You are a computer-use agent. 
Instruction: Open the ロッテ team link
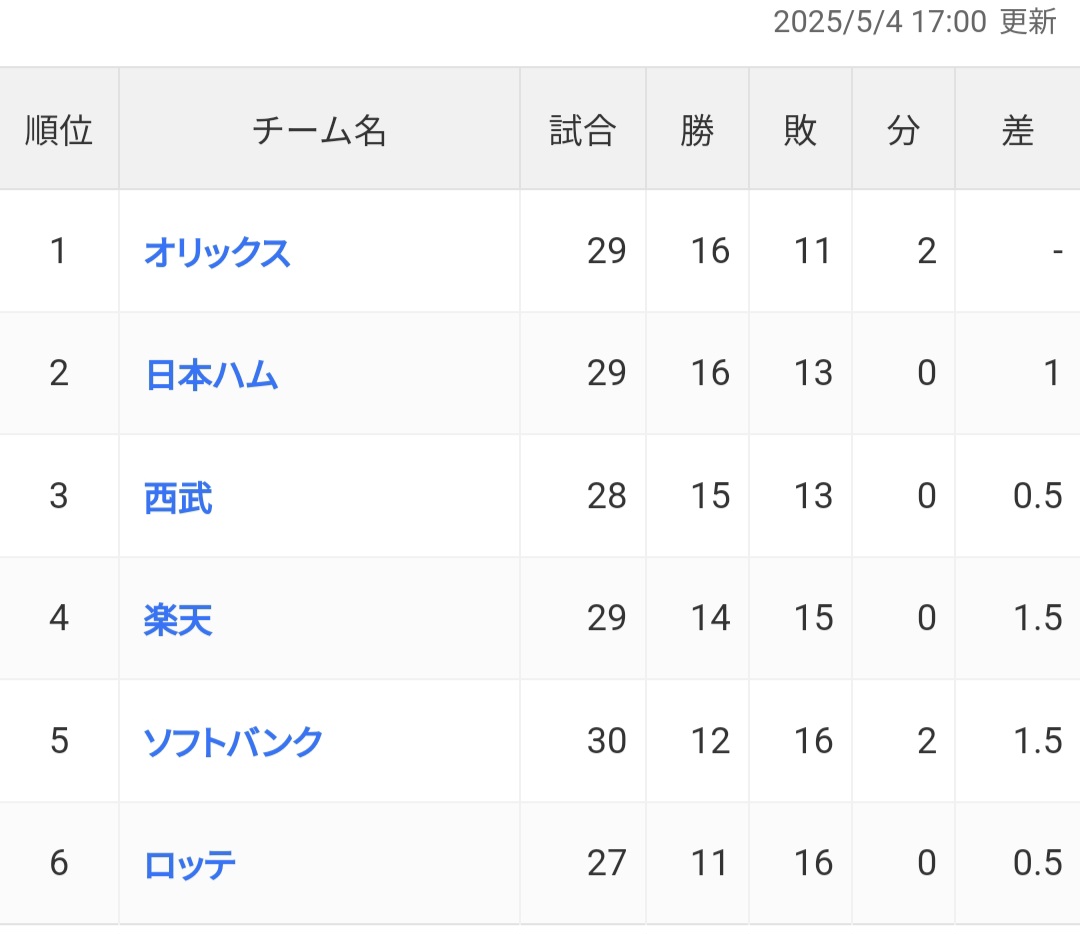click(190, 864)
